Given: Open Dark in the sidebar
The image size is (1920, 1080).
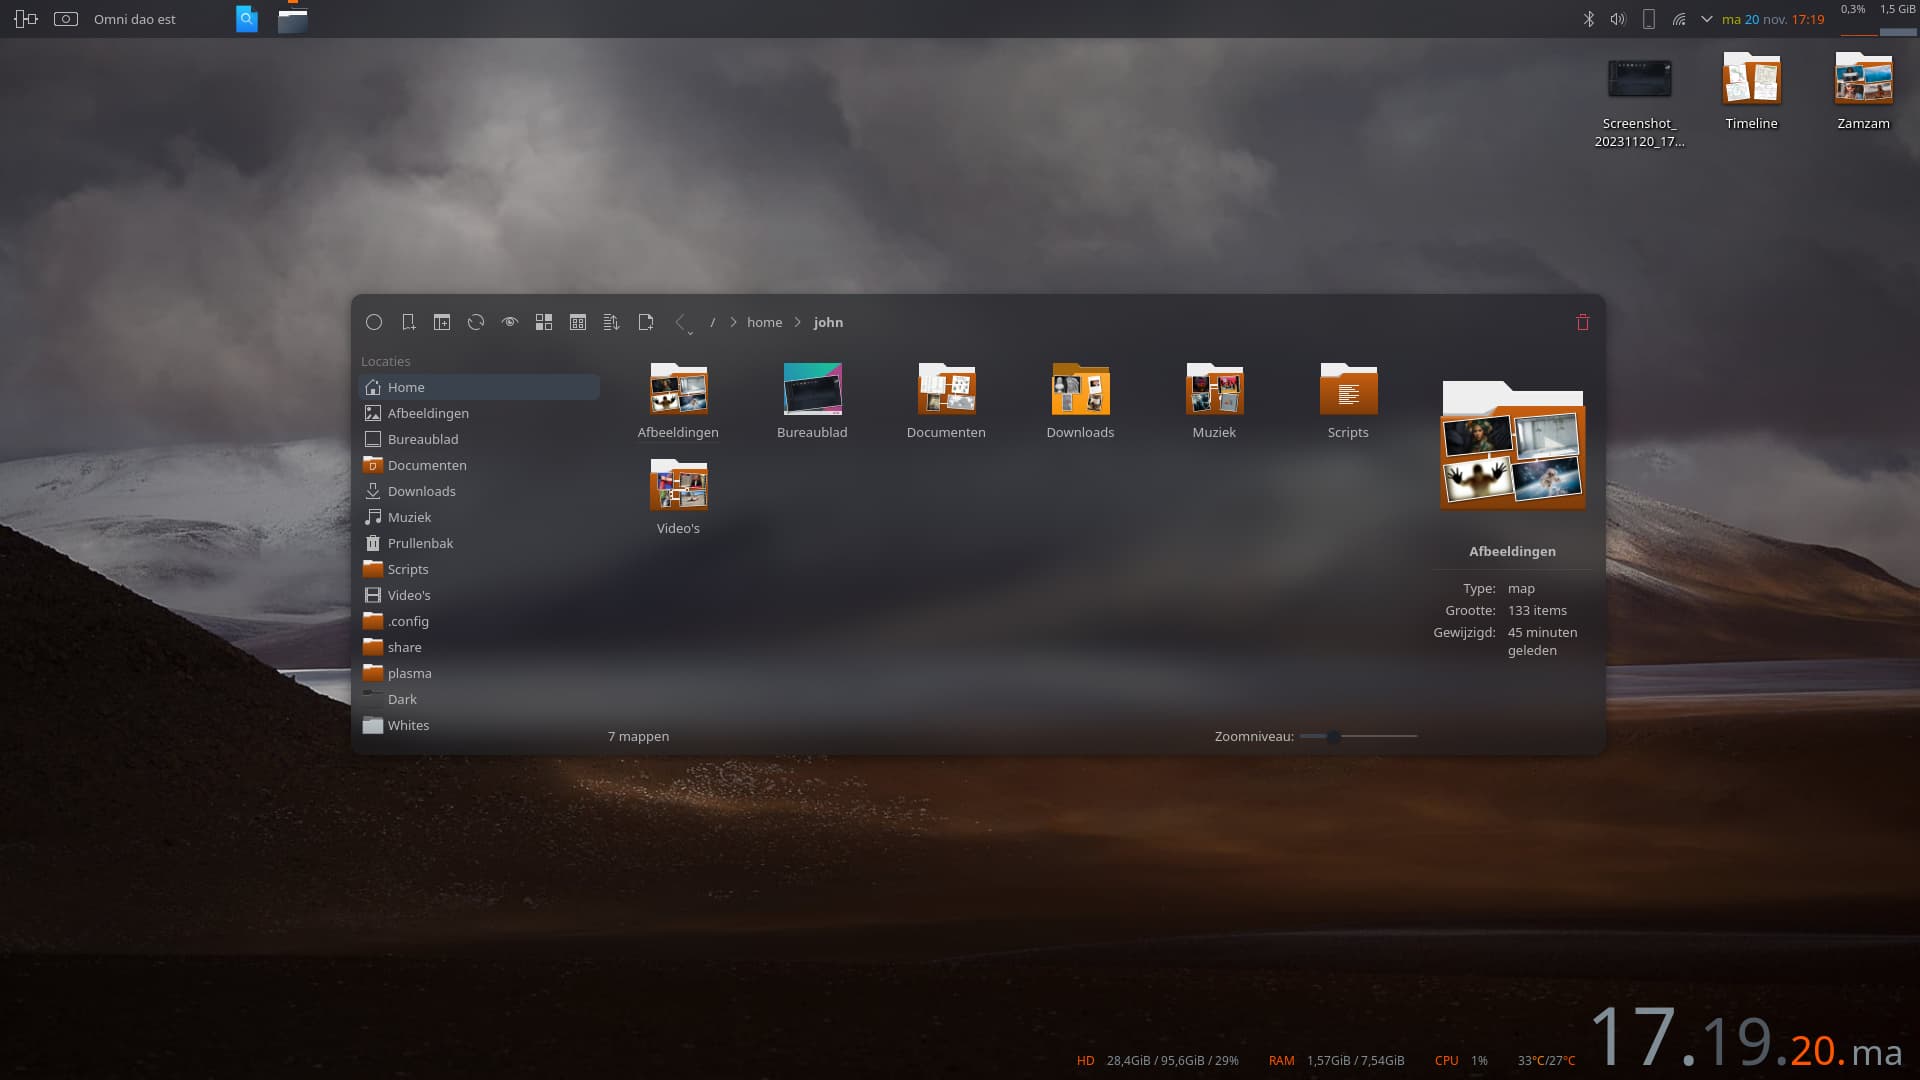Looking at the screenshot, I should 479,699.
